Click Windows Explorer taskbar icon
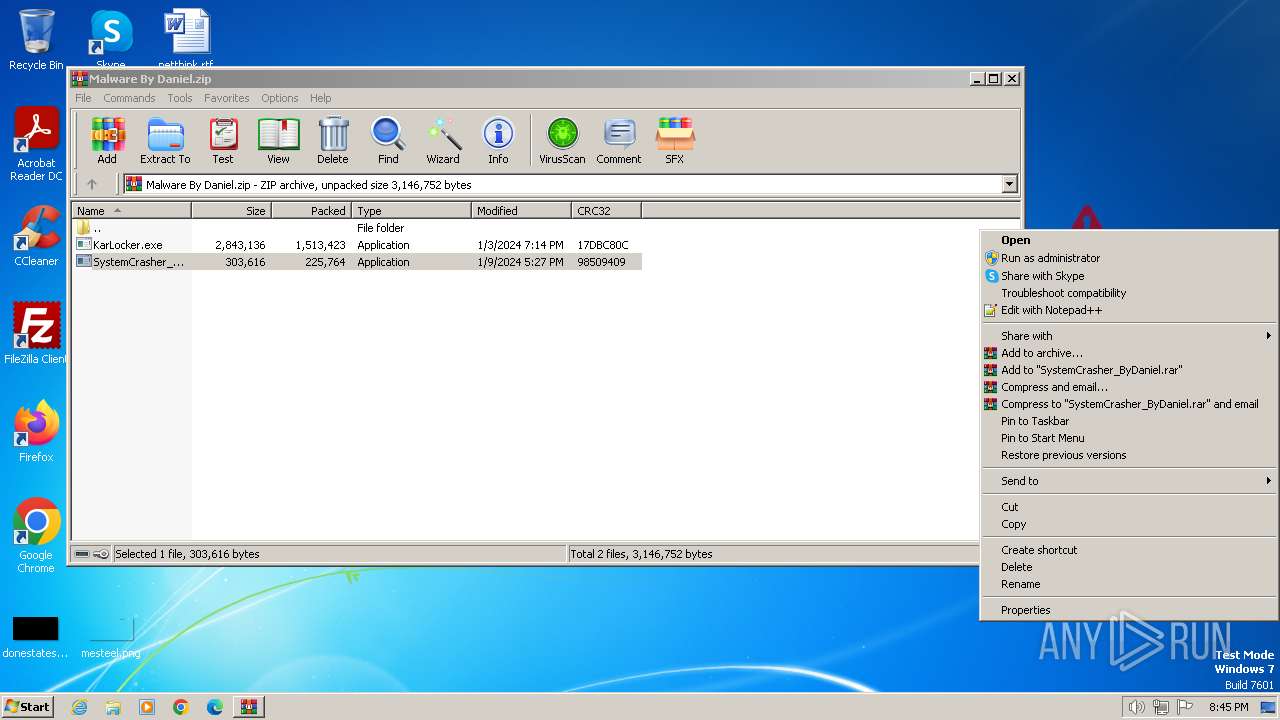This screenshot has width=1280, height=720. pos(113,707)
